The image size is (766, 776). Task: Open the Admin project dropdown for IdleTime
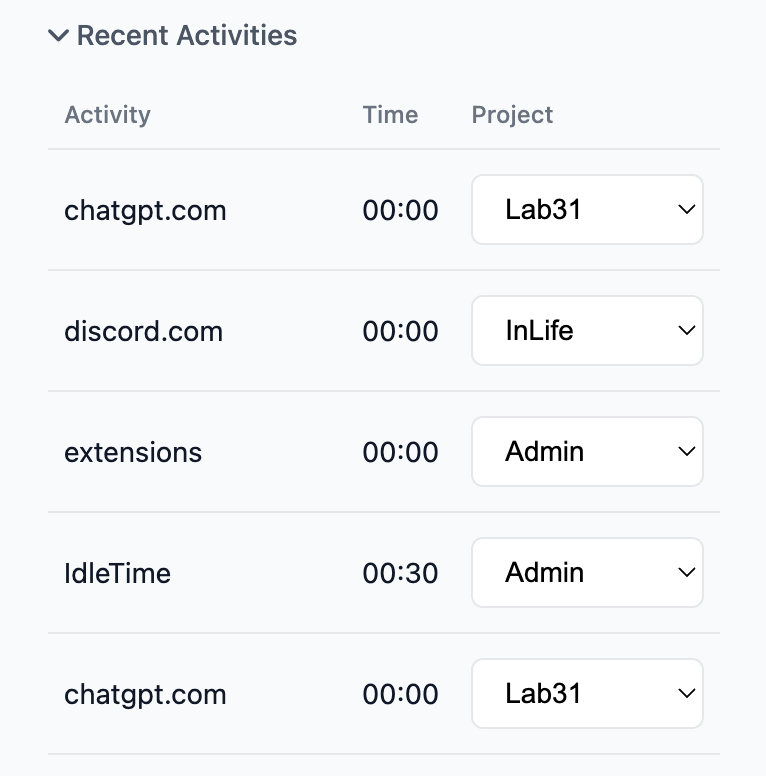(587, 573)
